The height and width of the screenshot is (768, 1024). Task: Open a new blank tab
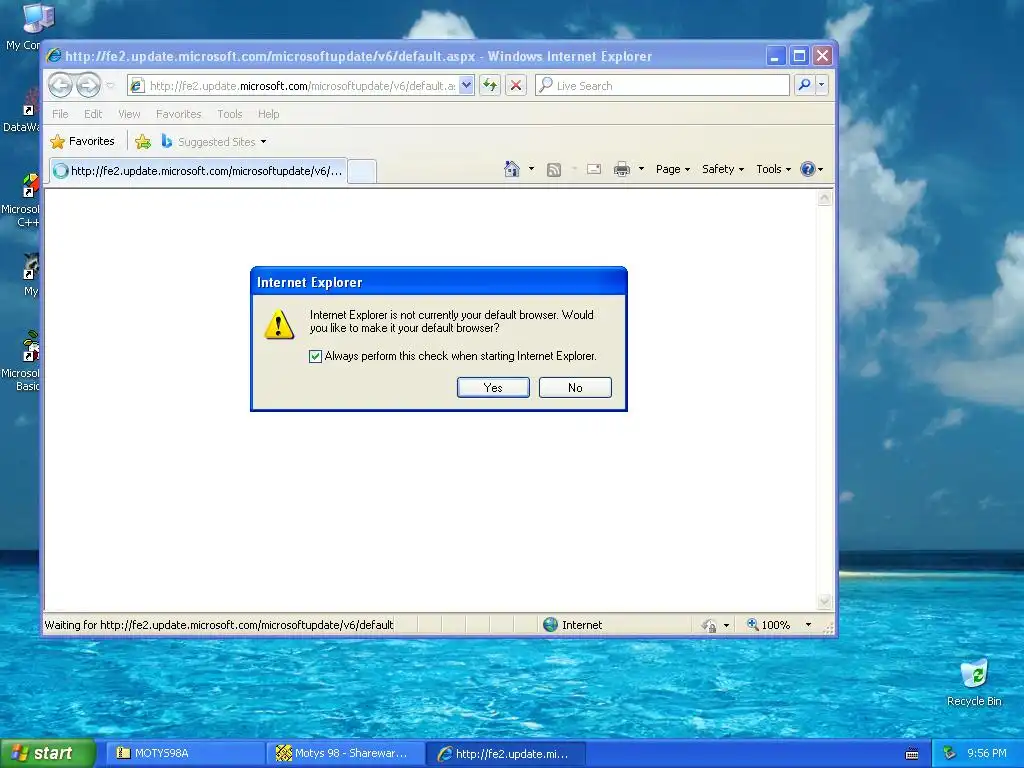(x=361, y=171)
